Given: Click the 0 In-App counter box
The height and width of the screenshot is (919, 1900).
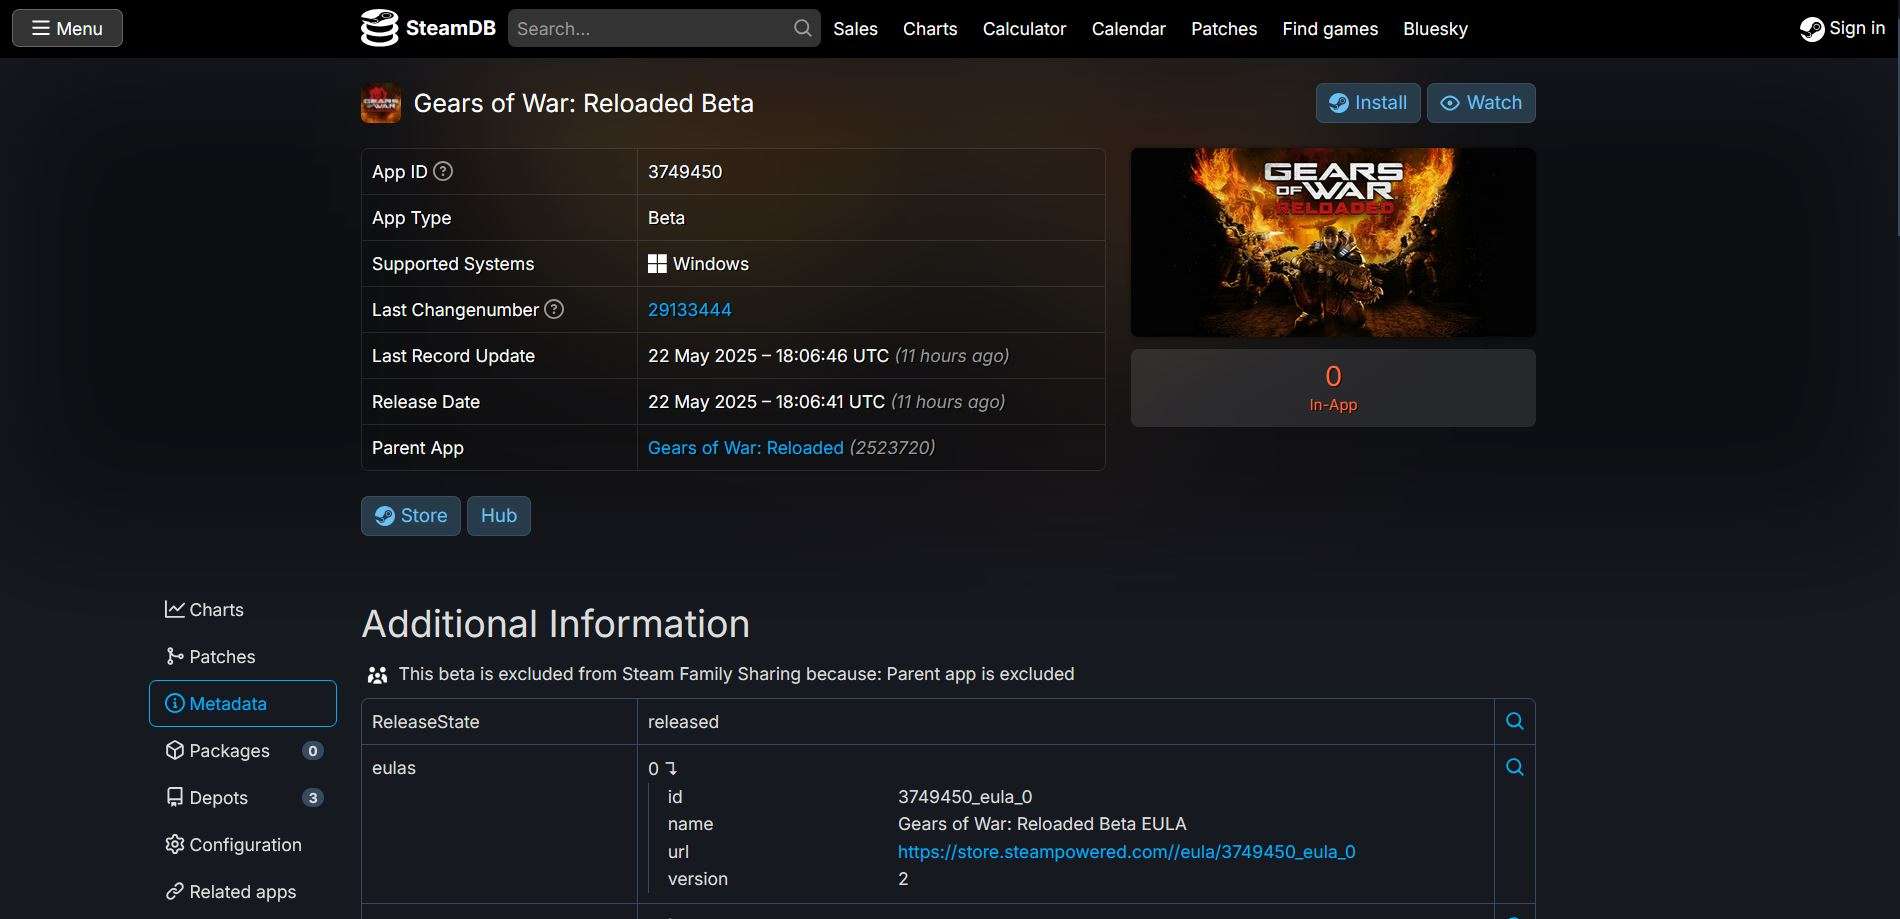Looking at the screenshot, I should pos(1333,388).
